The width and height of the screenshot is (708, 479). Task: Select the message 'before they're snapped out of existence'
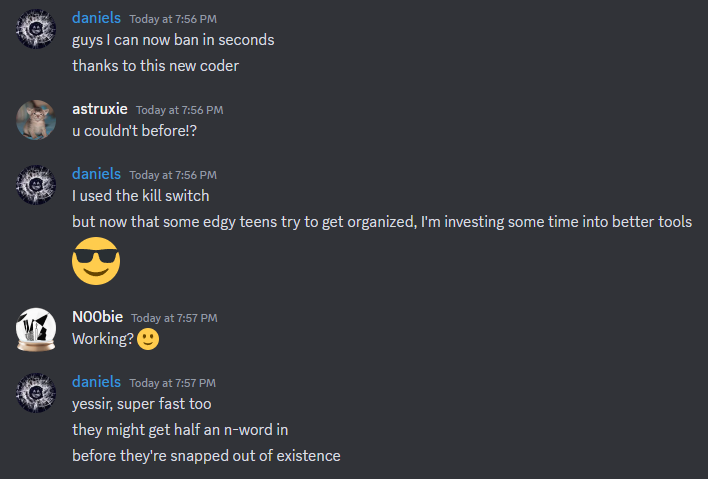click(x=206, y=456)
